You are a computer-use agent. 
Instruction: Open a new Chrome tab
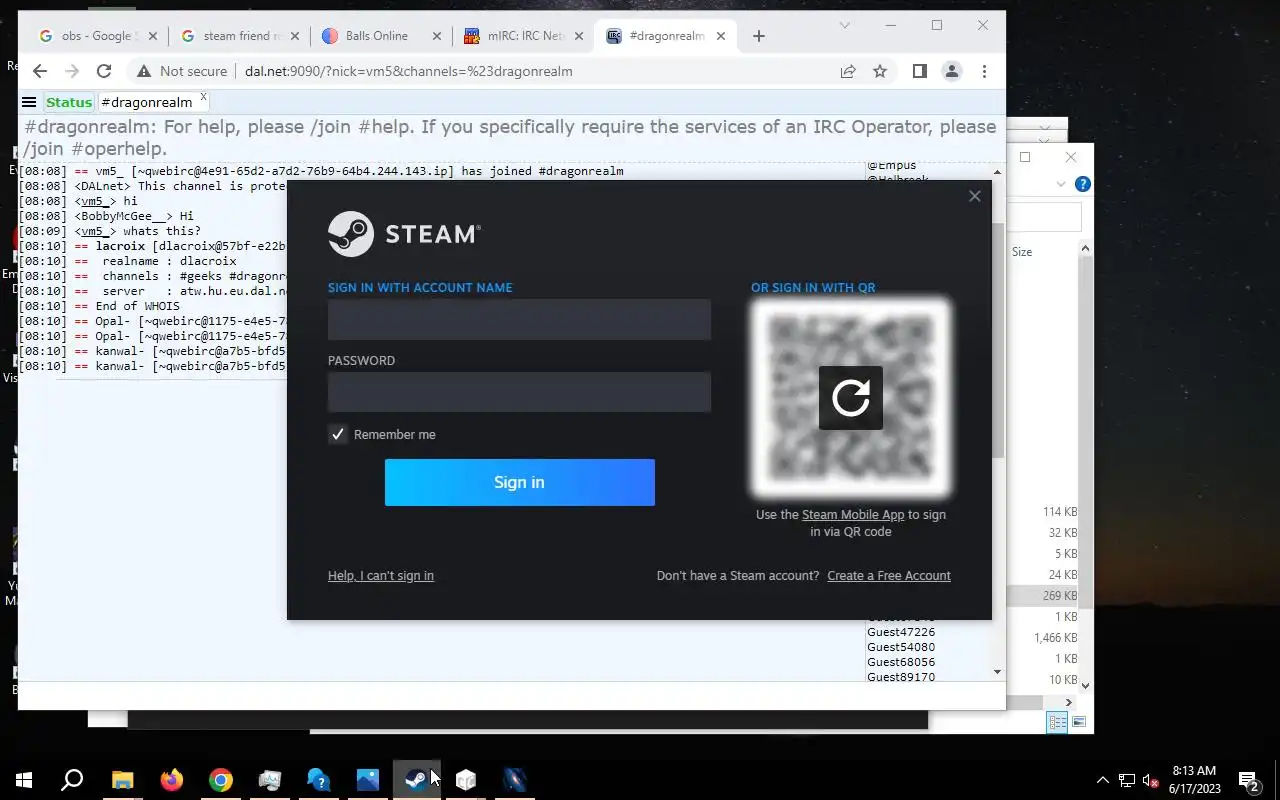tap(759, 36)
